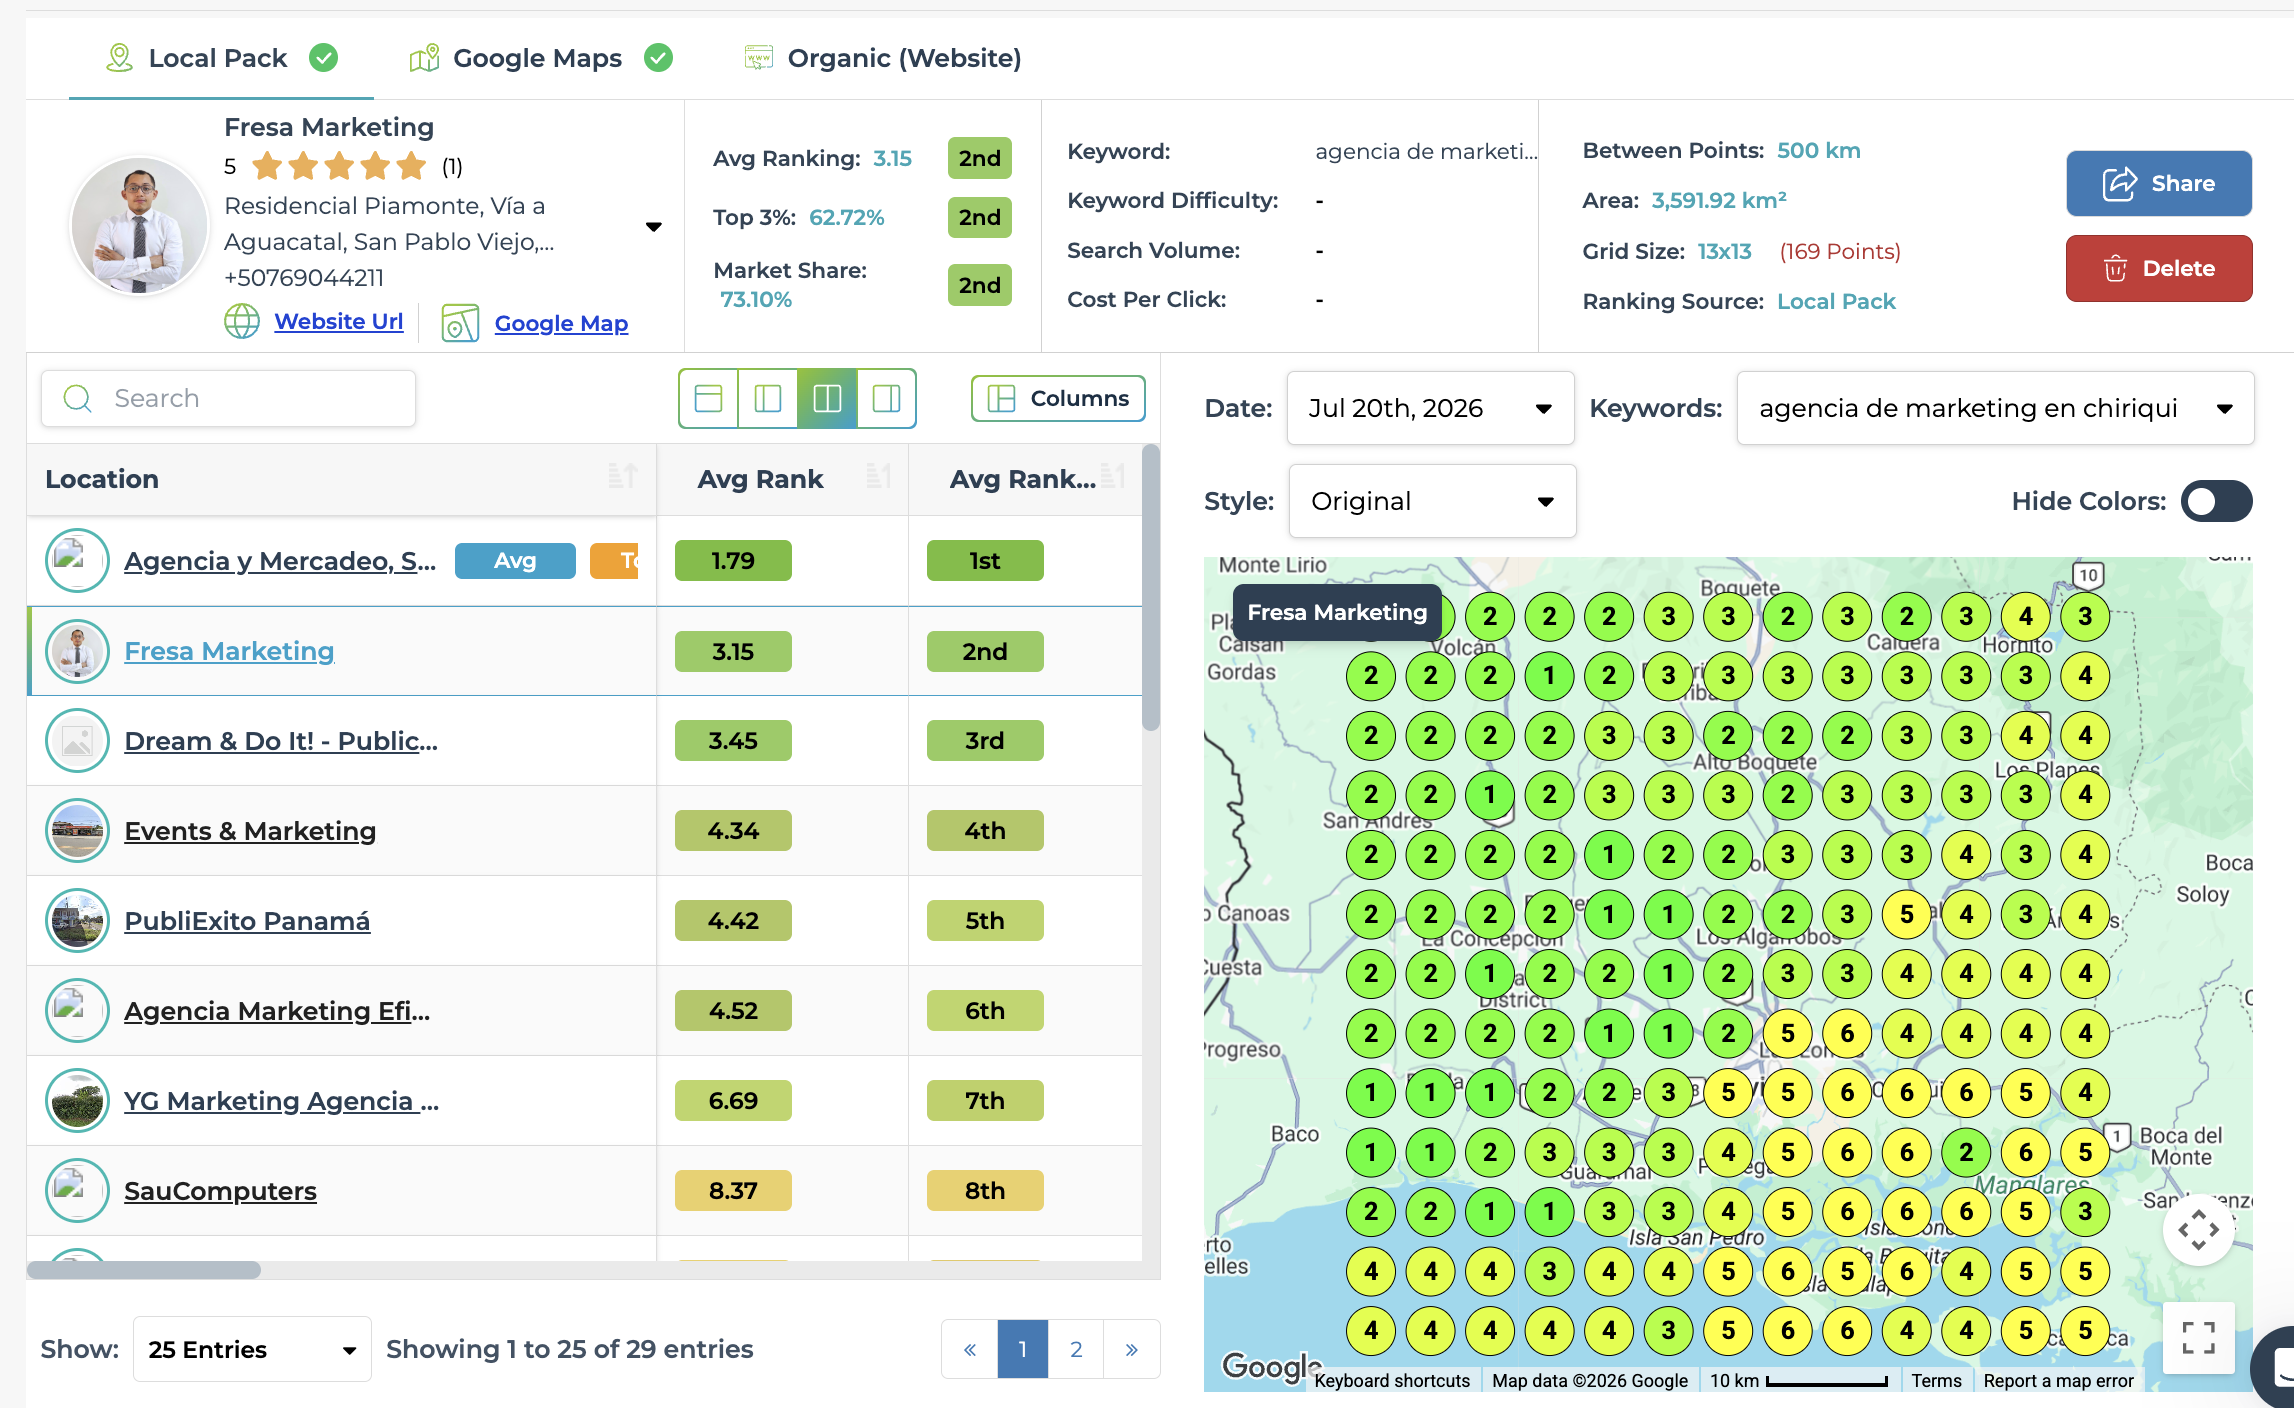This screenshot has height=1408, width=2294.
Task: Go to page 2 of results
Action: tap(1076, 1349)
